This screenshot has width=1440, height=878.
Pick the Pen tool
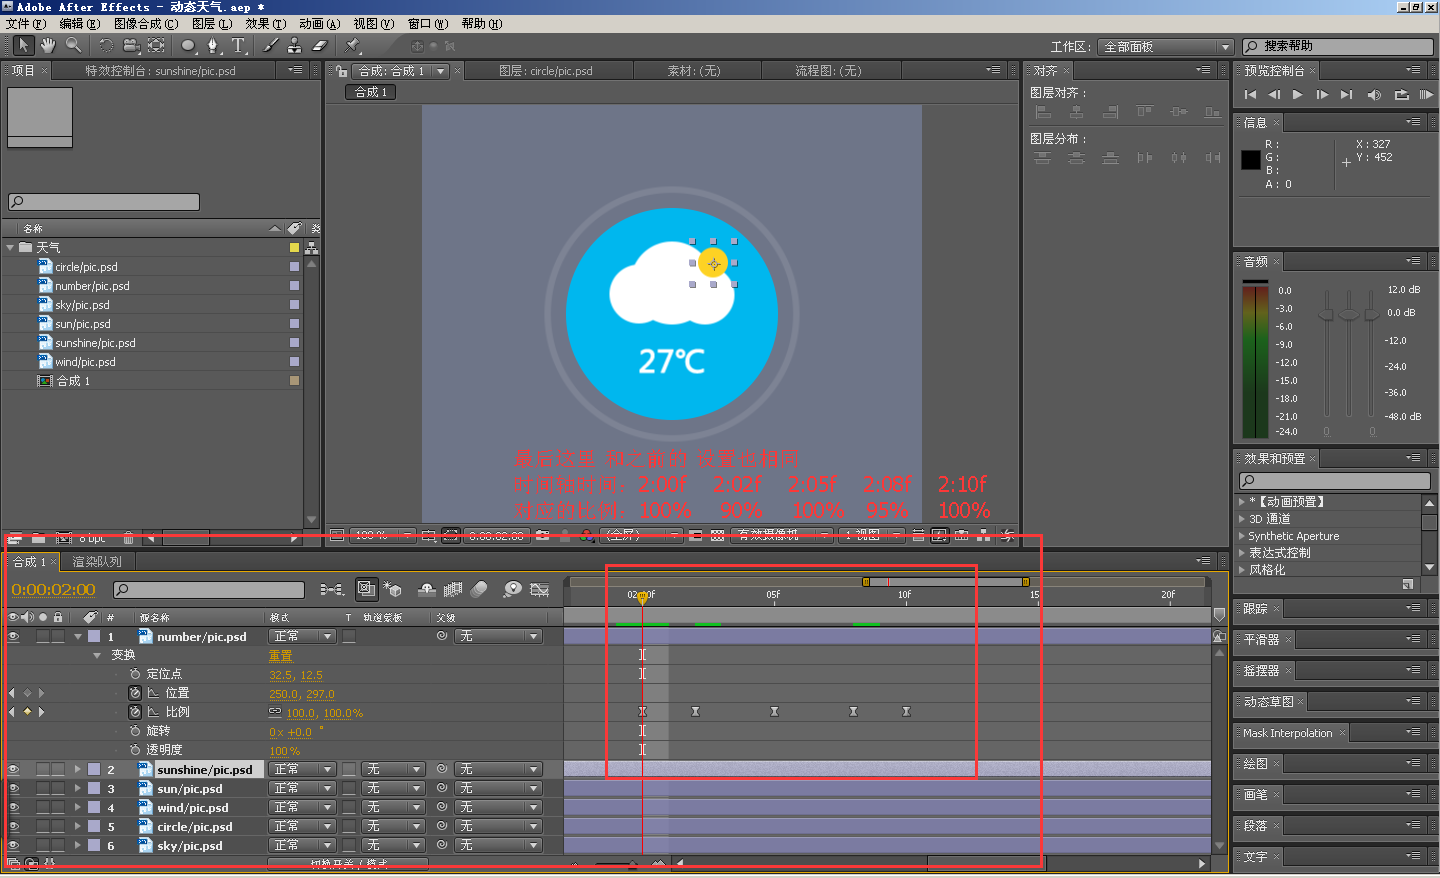tap(212, 45)
